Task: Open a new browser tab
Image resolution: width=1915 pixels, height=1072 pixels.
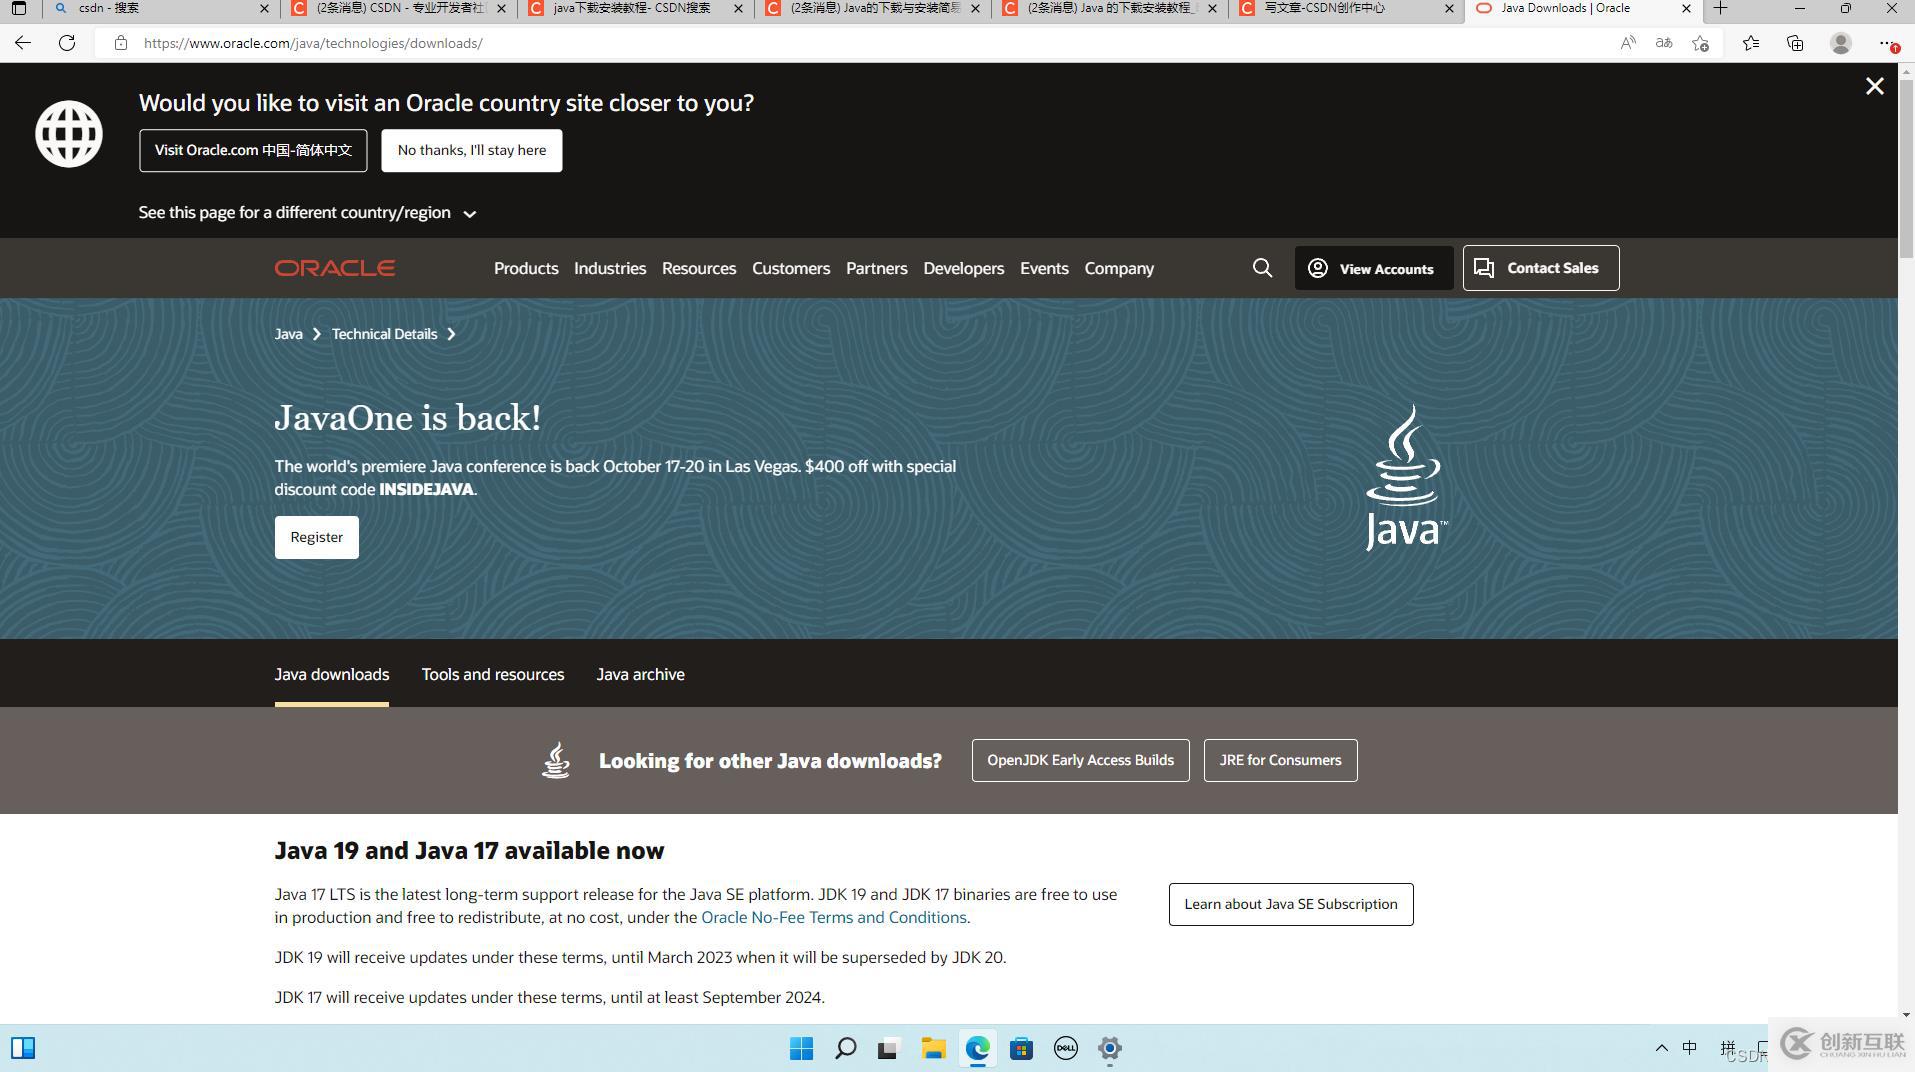Action: tap(1720, 8)
